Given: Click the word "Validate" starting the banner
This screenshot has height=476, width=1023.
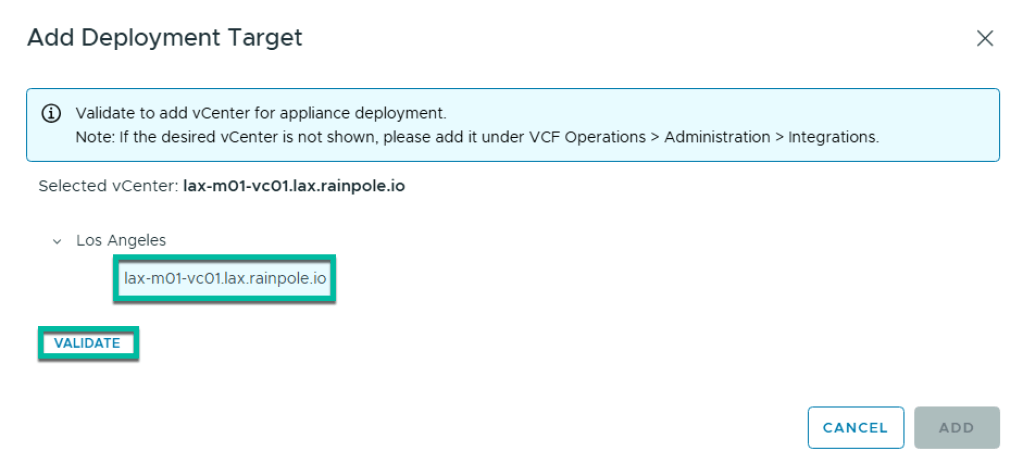Looking at the screenshot, I should tap(104, 113).
